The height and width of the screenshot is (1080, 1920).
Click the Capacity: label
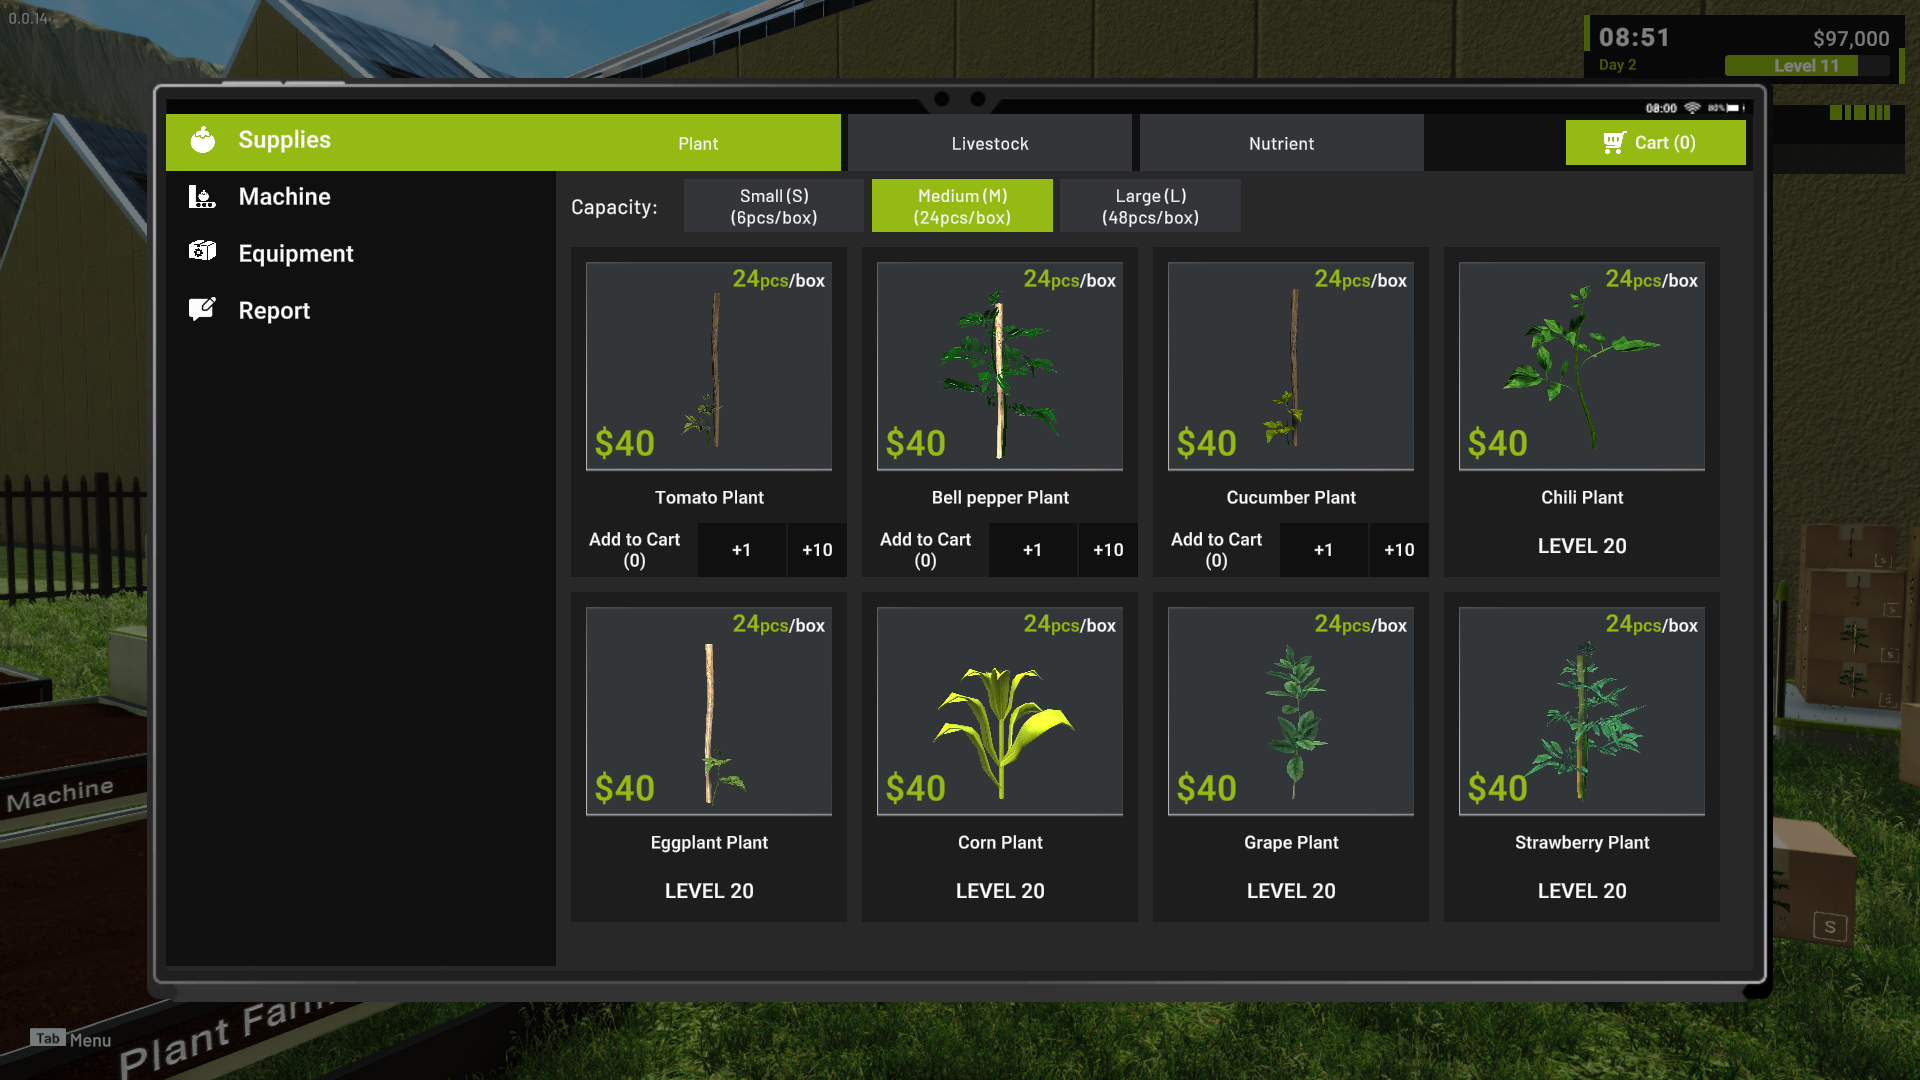click(x=614, y=207)
